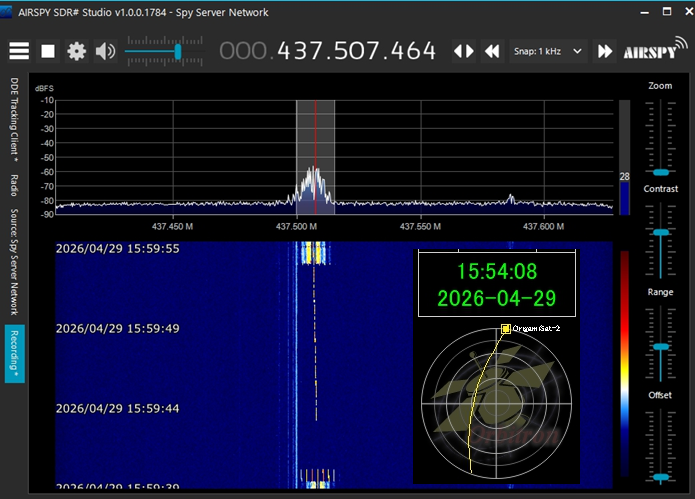The width and height of the screenshot is (695, 499).
Task: Adjust the Offset slider handle
Action: [660, 477]
